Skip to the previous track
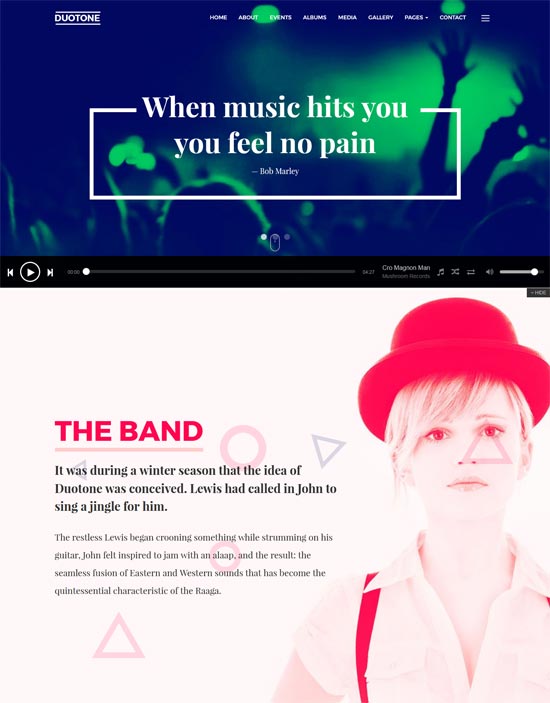This screenshot has width=550, height=703. [10, 272]
